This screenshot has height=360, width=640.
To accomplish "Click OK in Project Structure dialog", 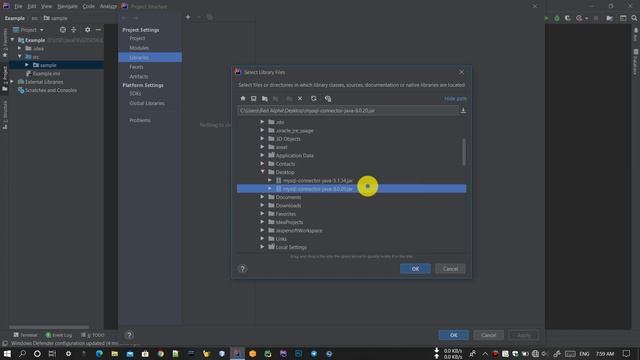I will [x=453, y=335].
